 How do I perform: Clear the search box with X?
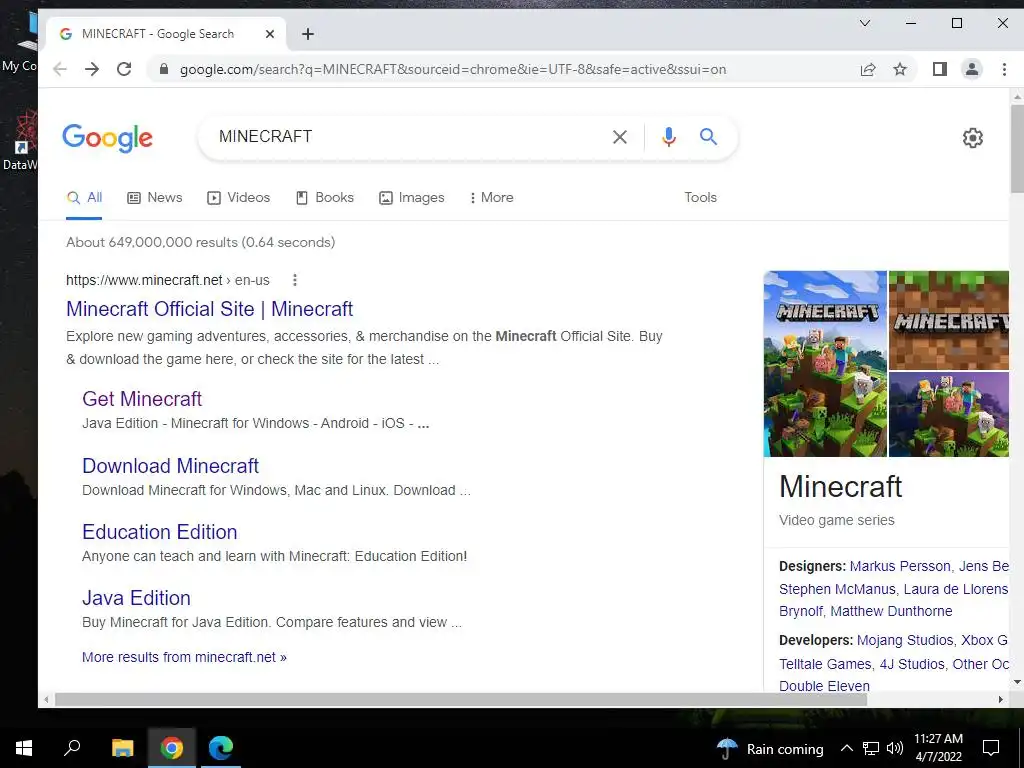point(620,137)
